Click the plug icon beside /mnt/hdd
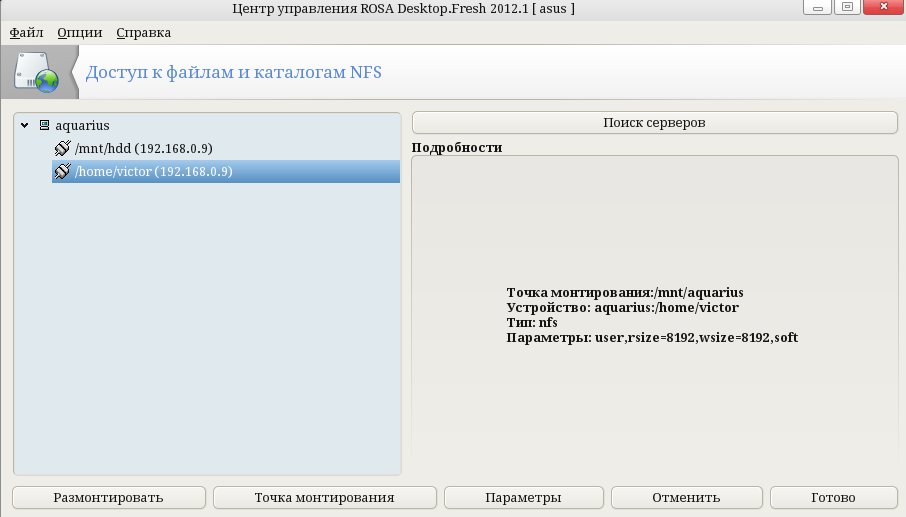The image size is (906, 517). pyautogui.click(x=62, y=148)
